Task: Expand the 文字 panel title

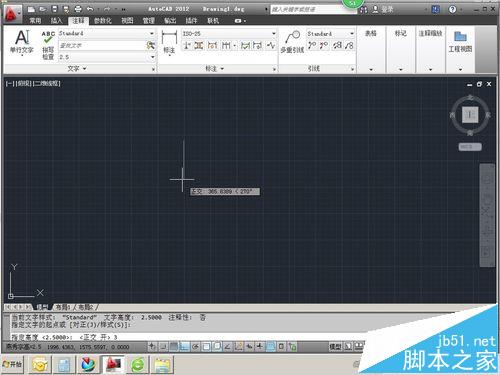Action: (77, 69)
